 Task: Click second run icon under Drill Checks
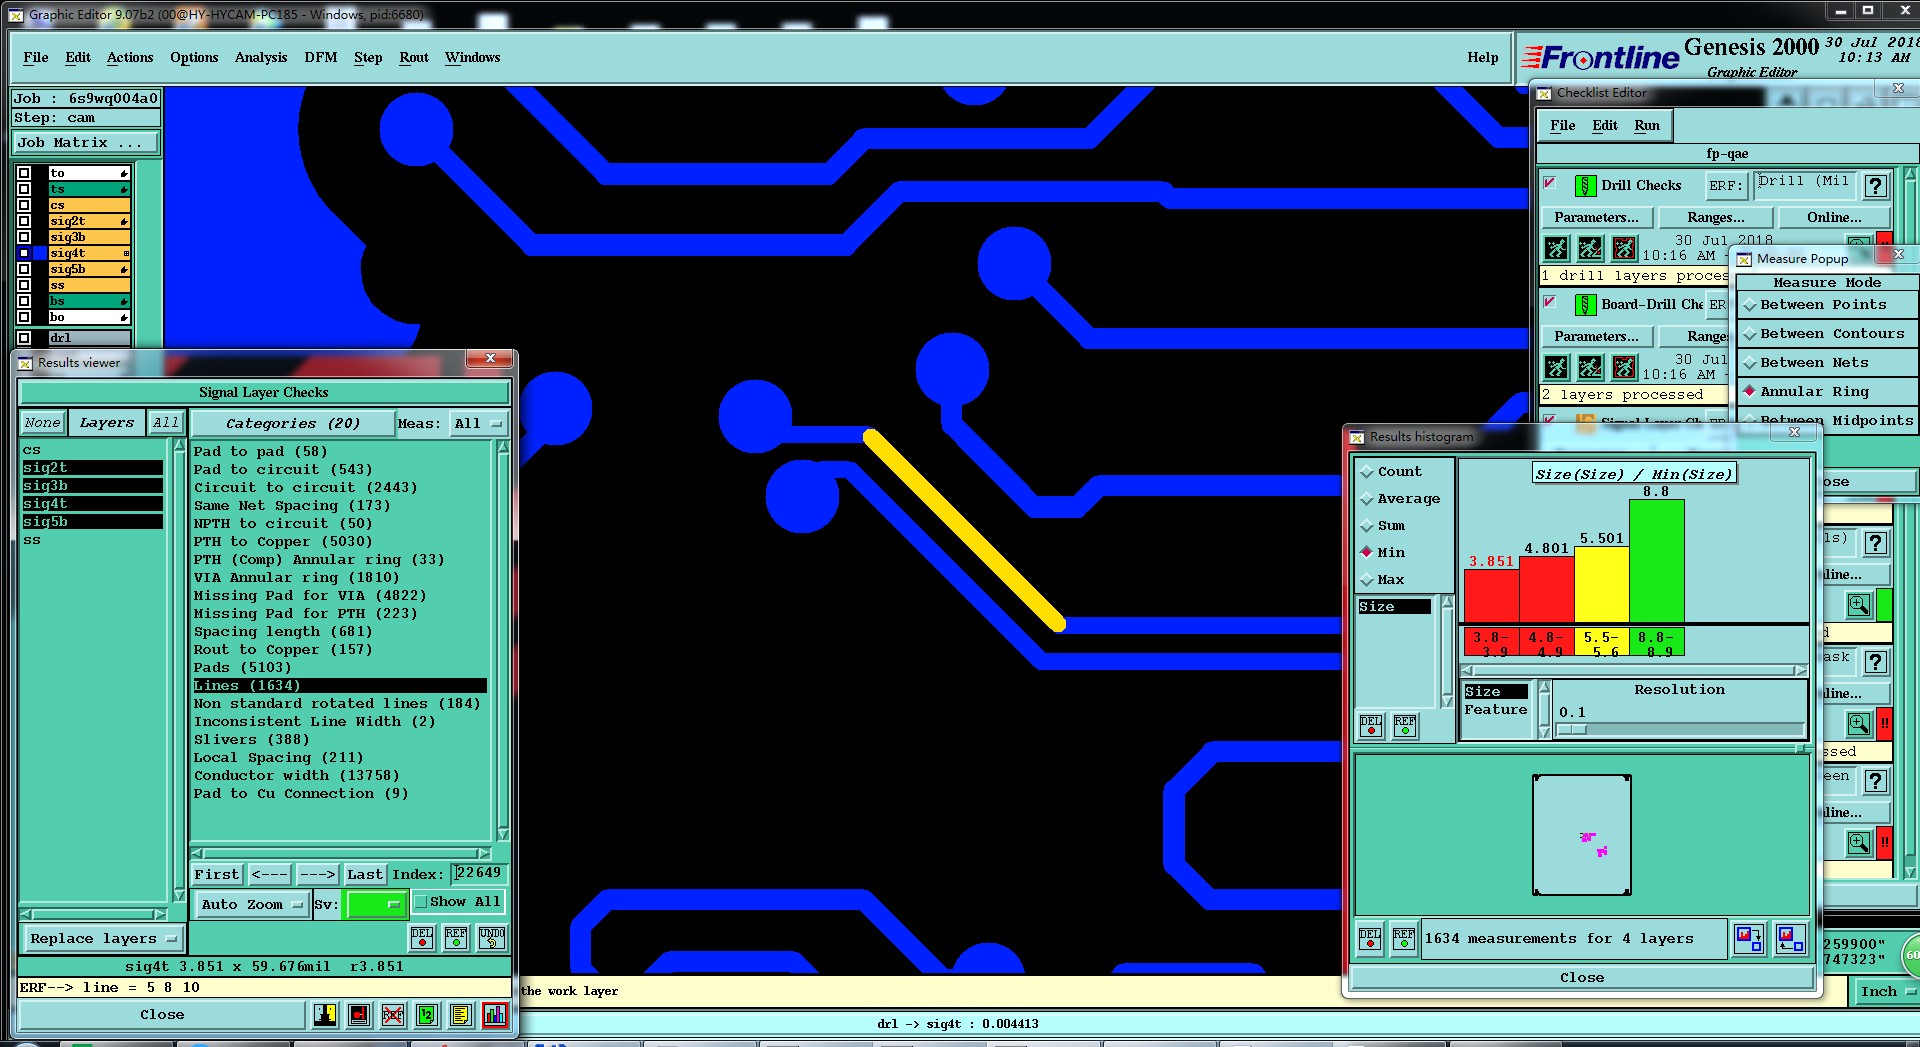pyautogui.click(x=1590, y=248)
